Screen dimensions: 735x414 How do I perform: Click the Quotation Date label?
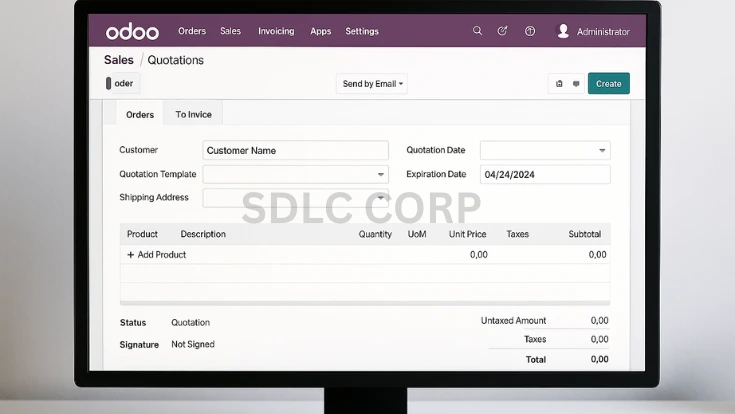(435, 150)
